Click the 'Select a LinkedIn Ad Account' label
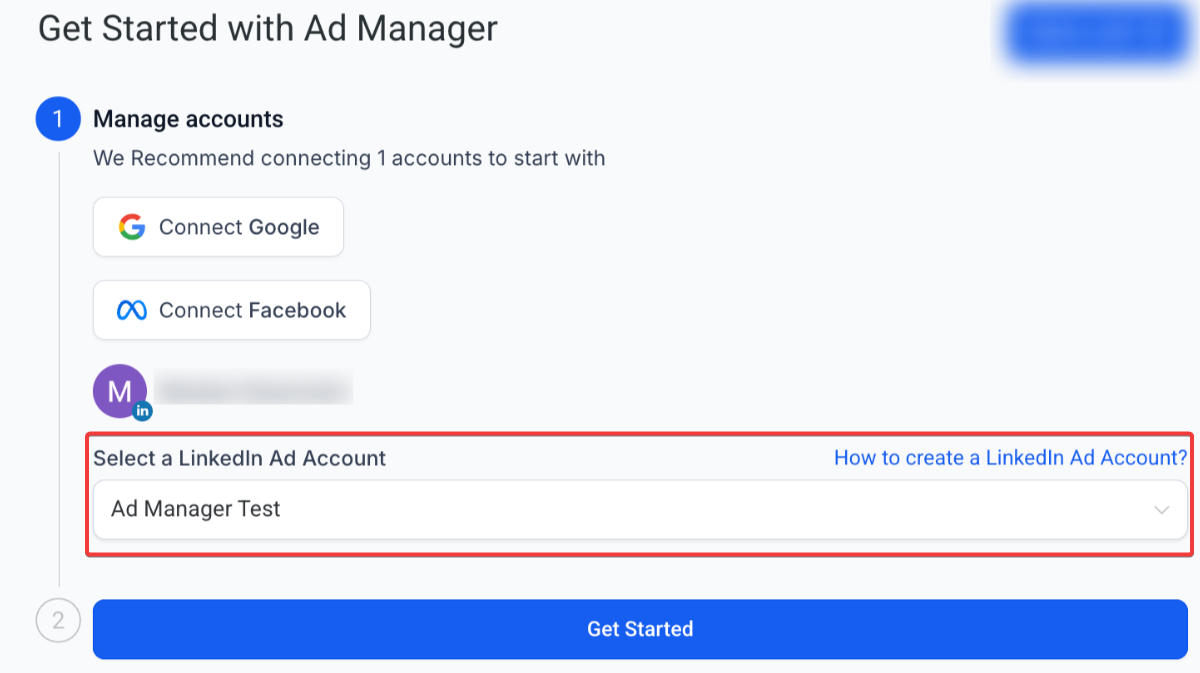 239,459
